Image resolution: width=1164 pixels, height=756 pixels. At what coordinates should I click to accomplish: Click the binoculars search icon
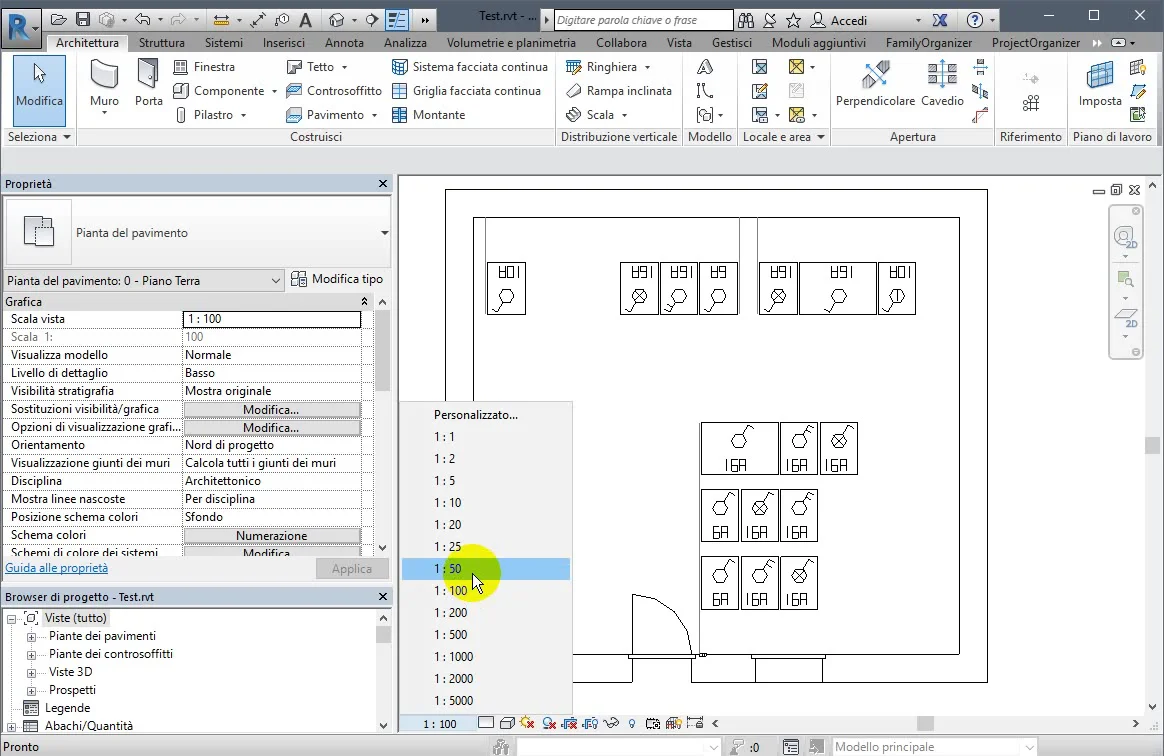pos(746,20)
